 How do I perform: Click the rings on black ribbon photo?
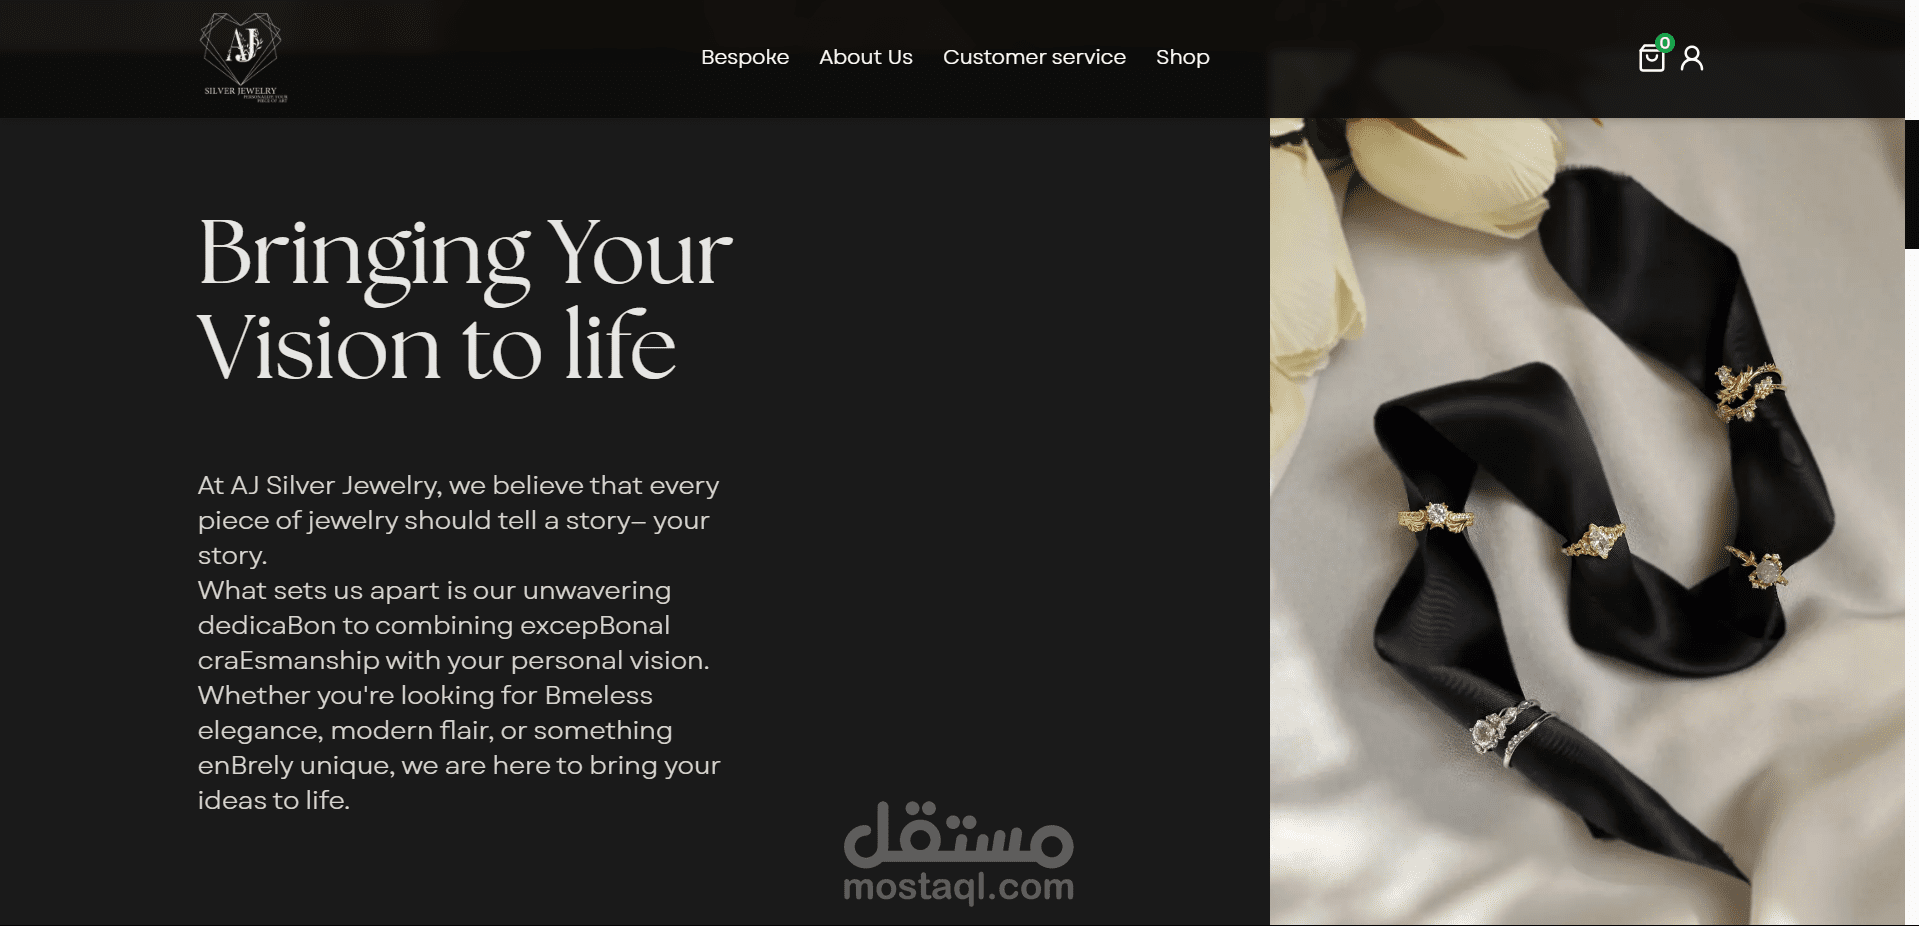(1587, 521)
